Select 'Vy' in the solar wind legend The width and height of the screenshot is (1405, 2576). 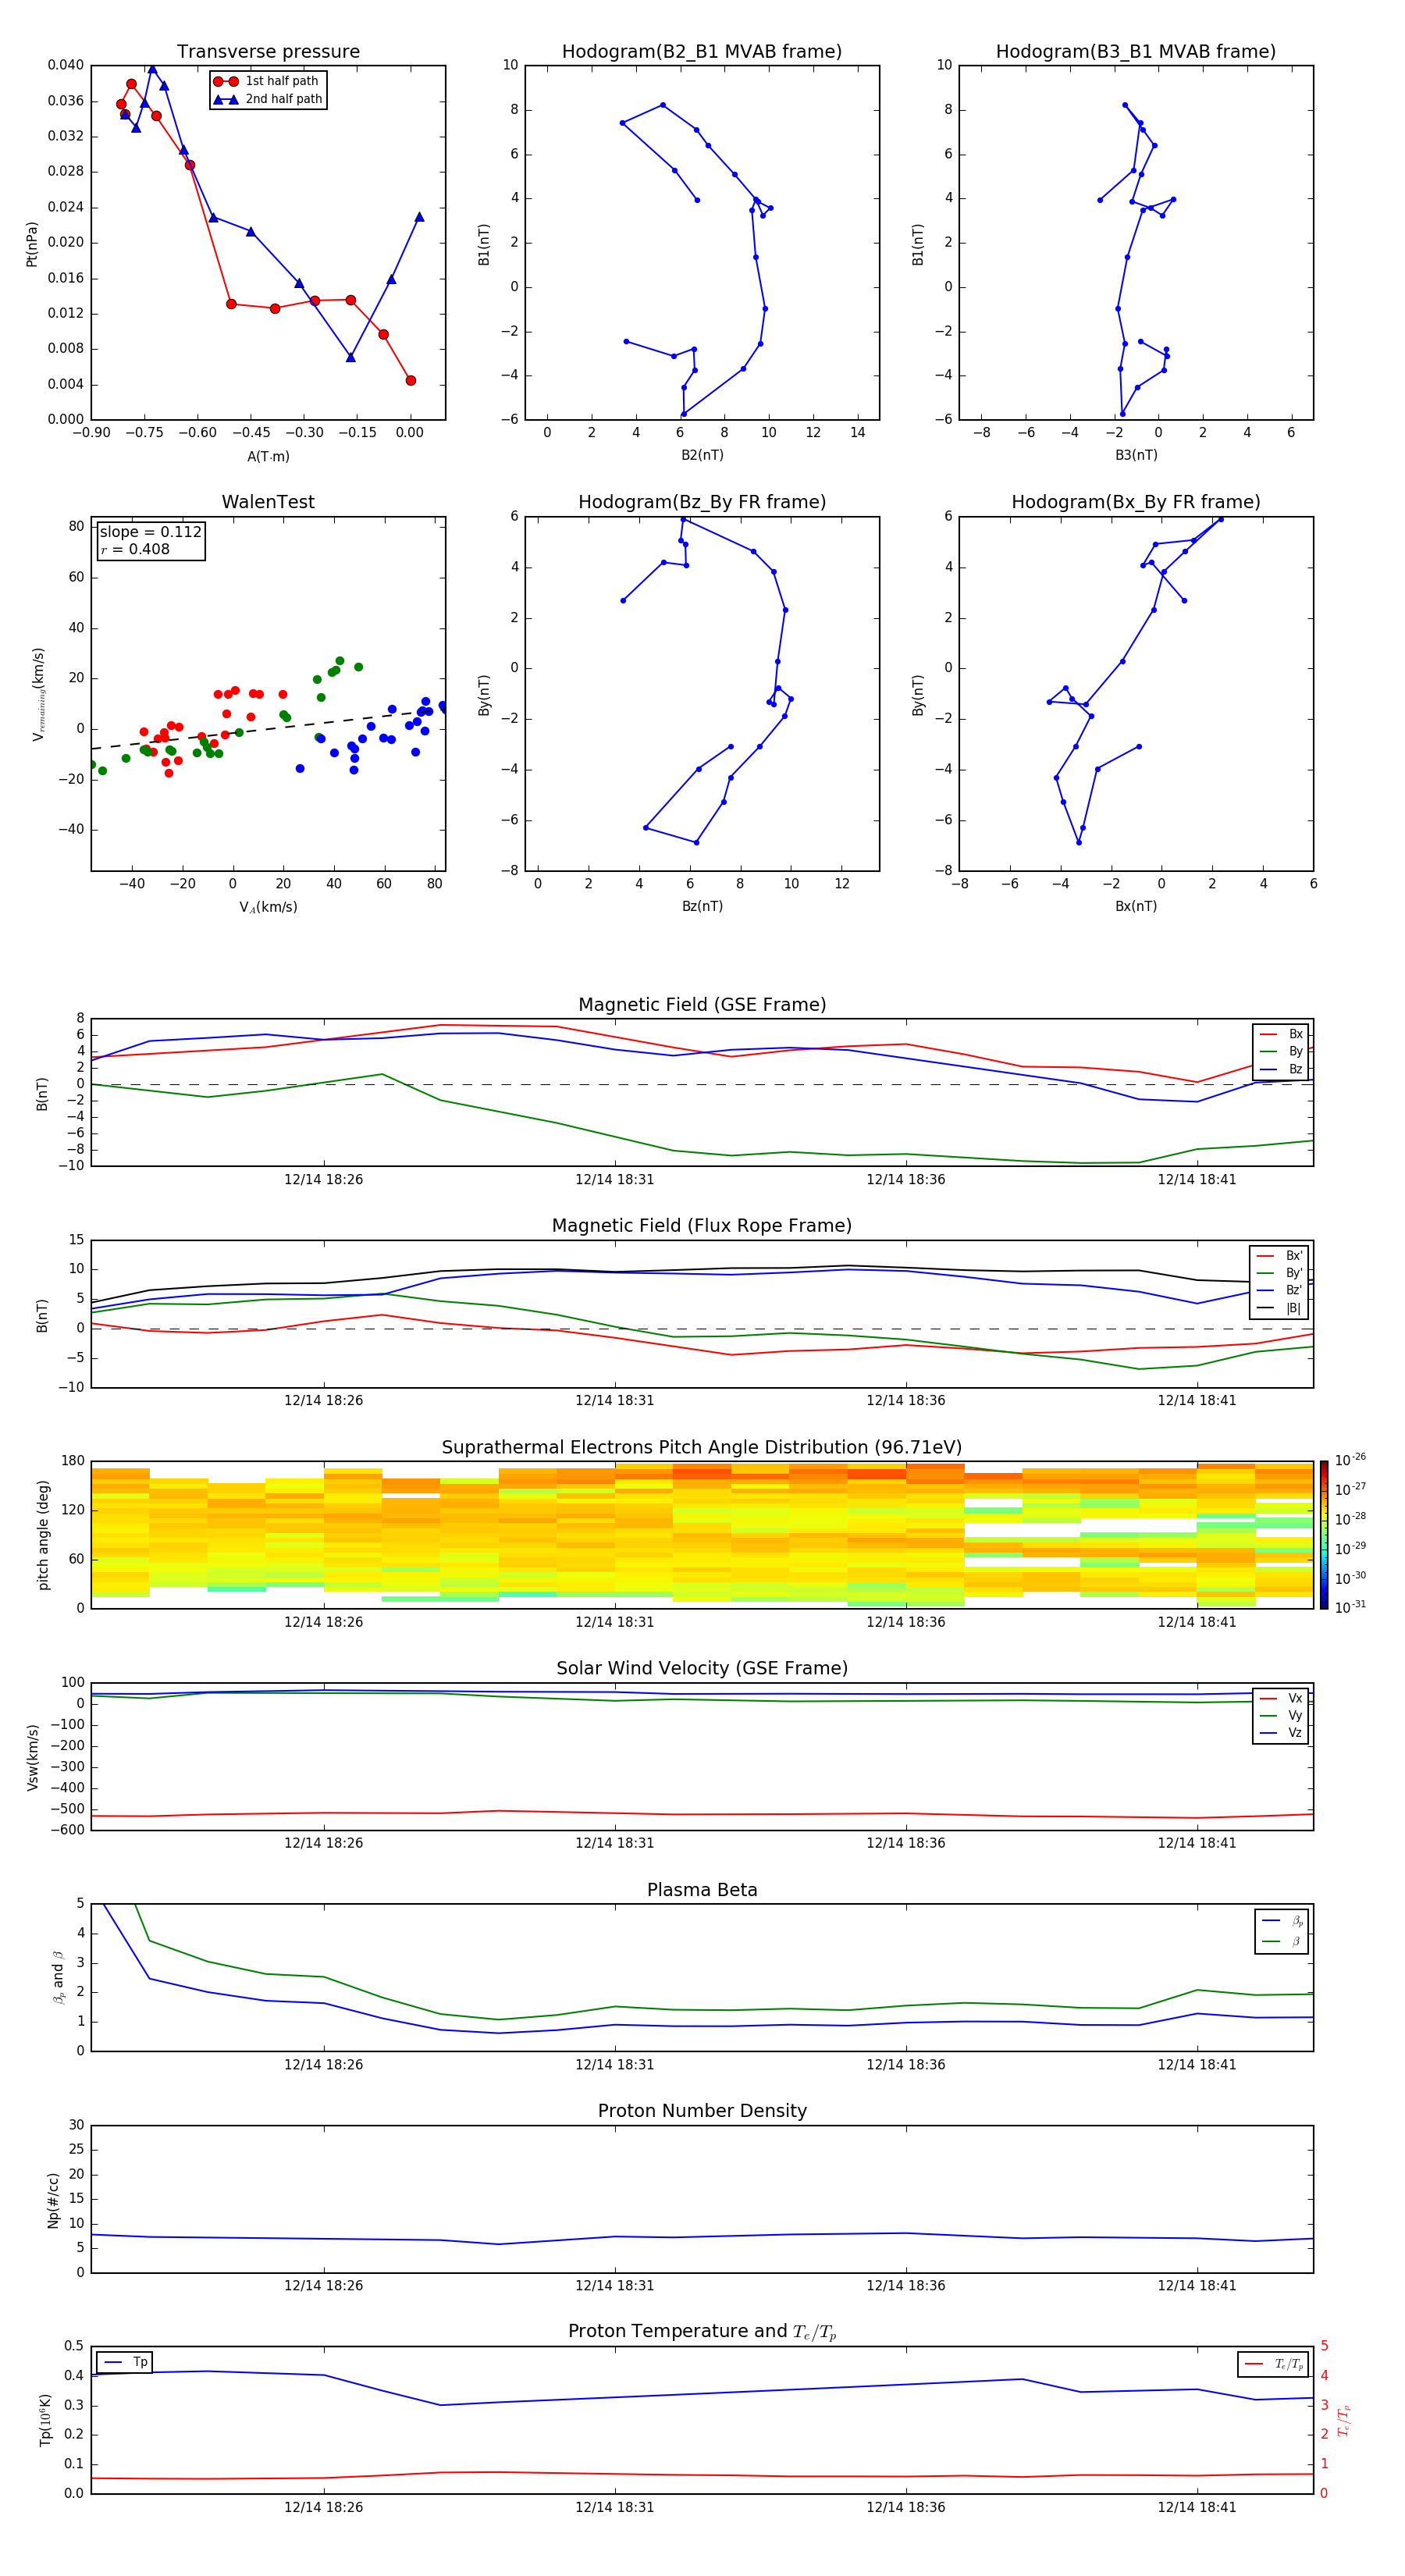pyautogui.click(x=1281, y=1715)
